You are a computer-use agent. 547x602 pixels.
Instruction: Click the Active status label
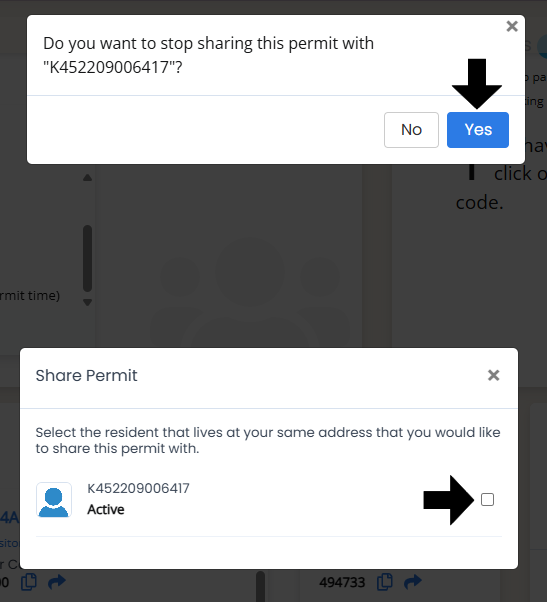click(x=106, y=509)
